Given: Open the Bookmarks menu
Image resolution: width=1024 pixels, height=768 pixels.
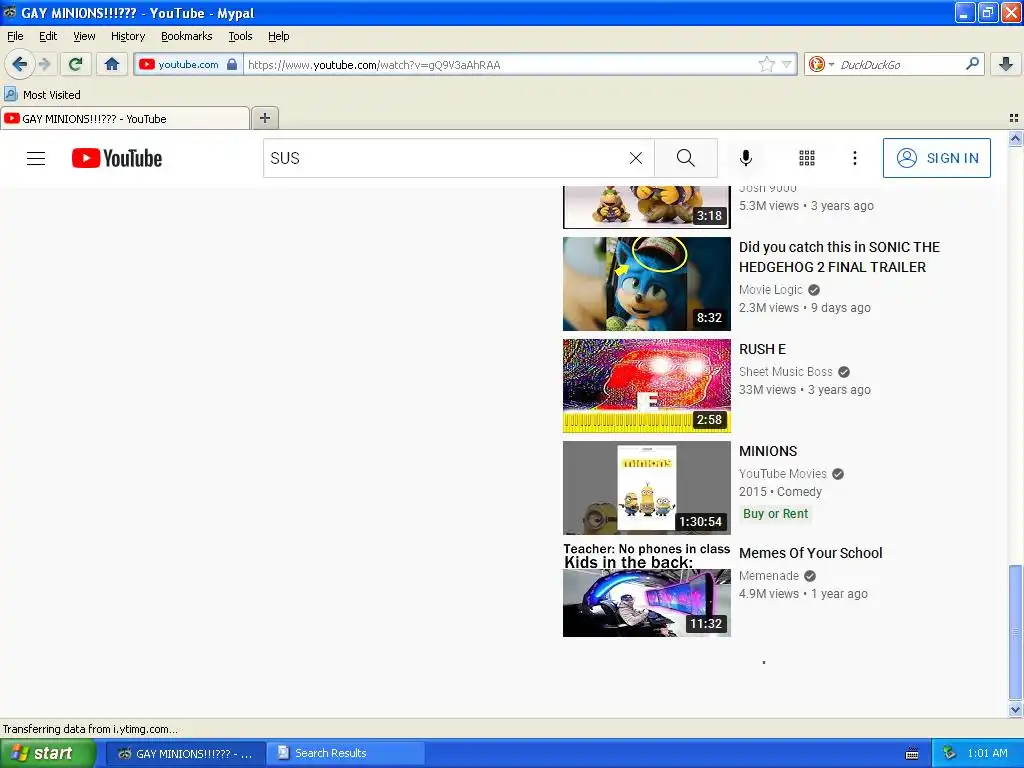Looking at the screenshot, I should tap(186, 36).
